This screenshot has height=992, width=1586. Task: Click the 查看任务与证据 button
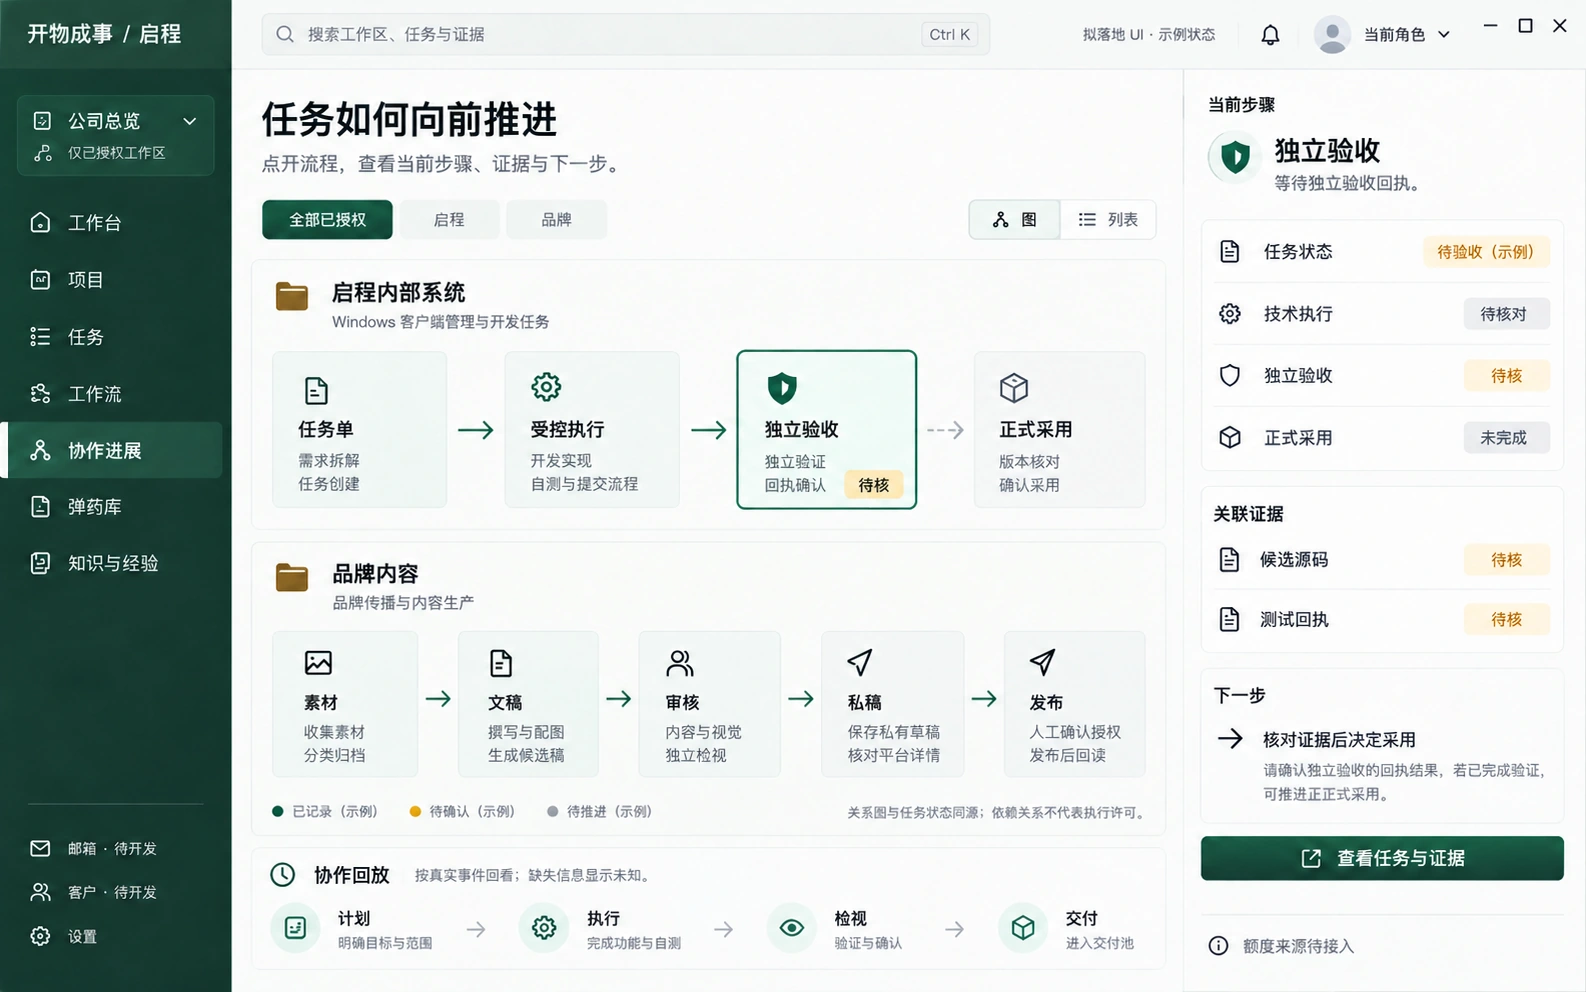pyautogui.click(x=1382, y=858)
